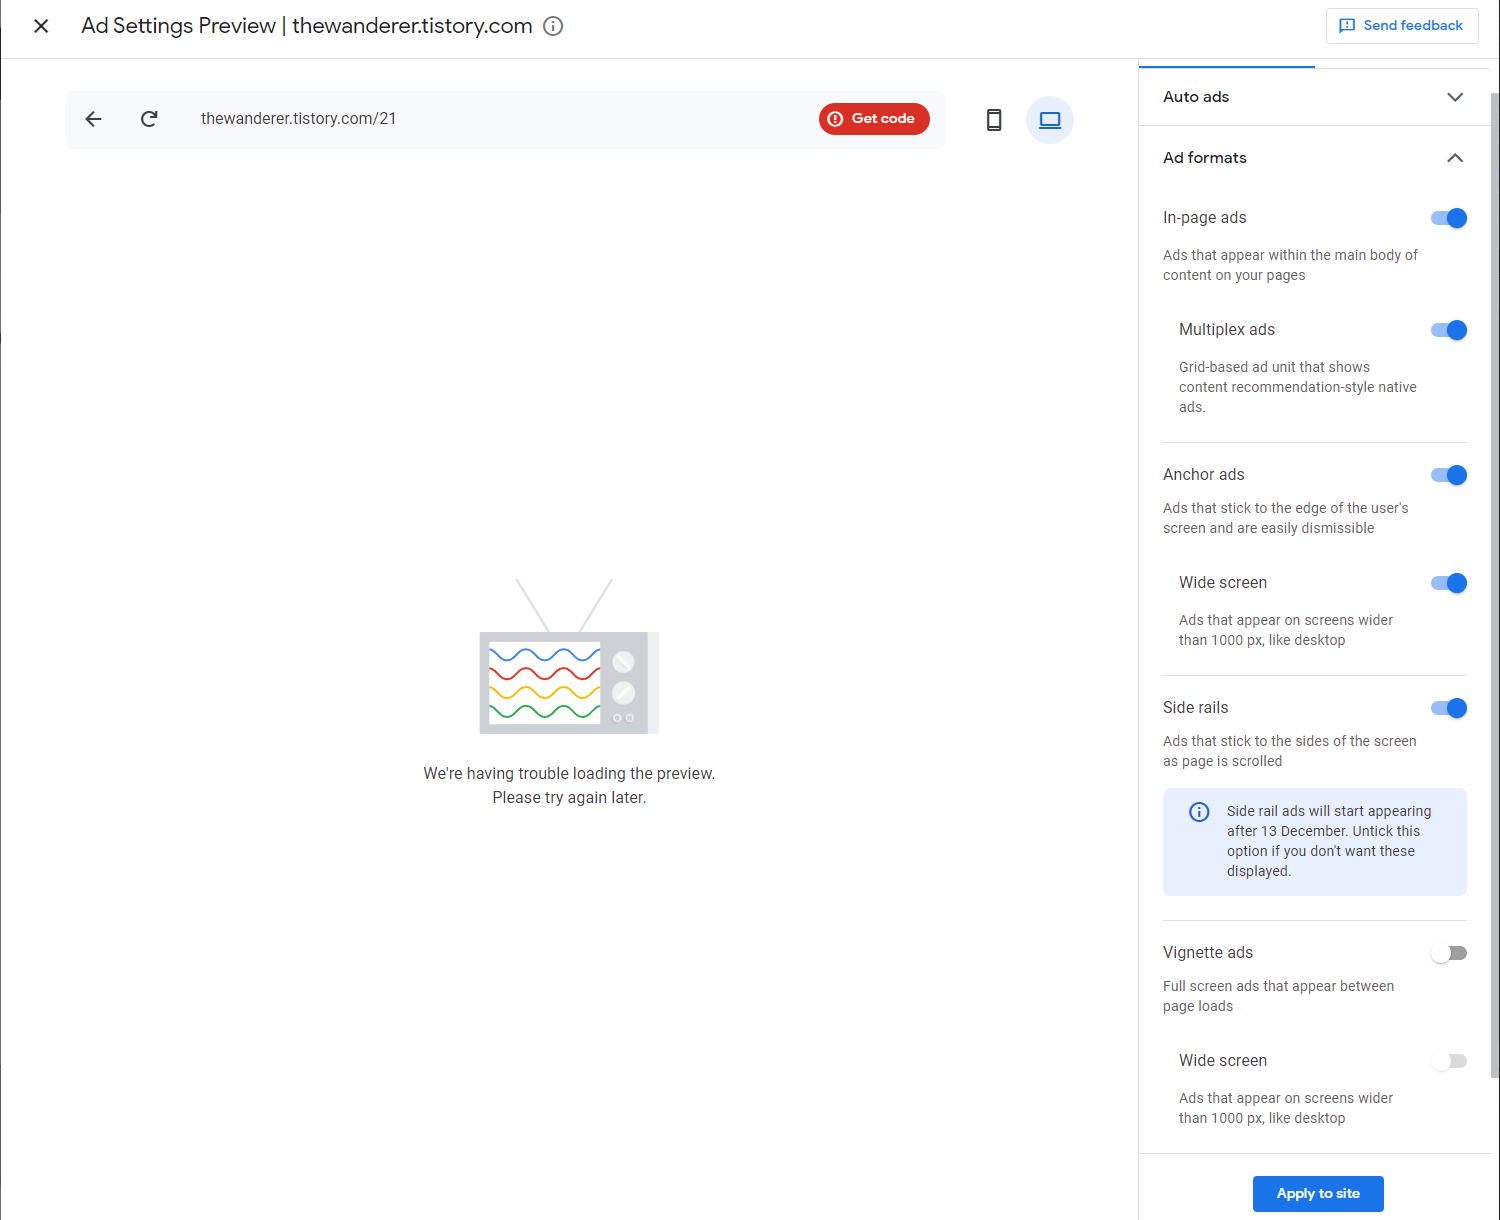Go back with the preview back arrow
This screenshot has height=1220, width=1500.
click(x=93, y=119)
